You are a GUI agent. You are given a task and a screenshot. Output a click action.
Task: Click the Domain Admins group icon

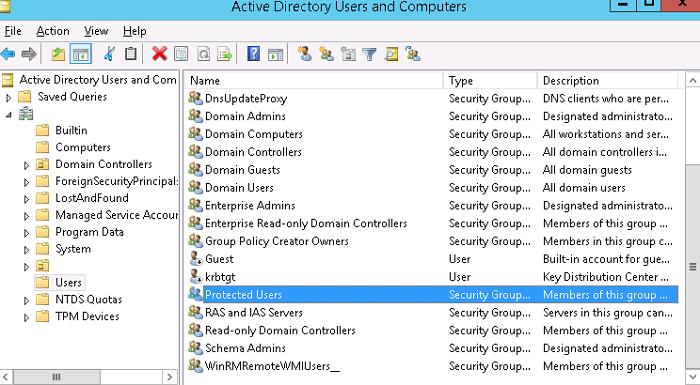196,116
